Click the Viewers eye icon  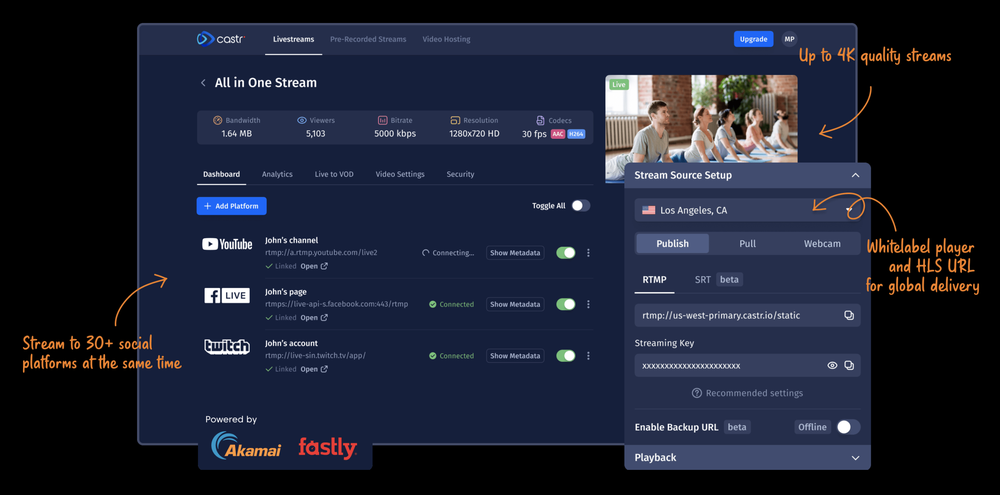click(302, 120)
